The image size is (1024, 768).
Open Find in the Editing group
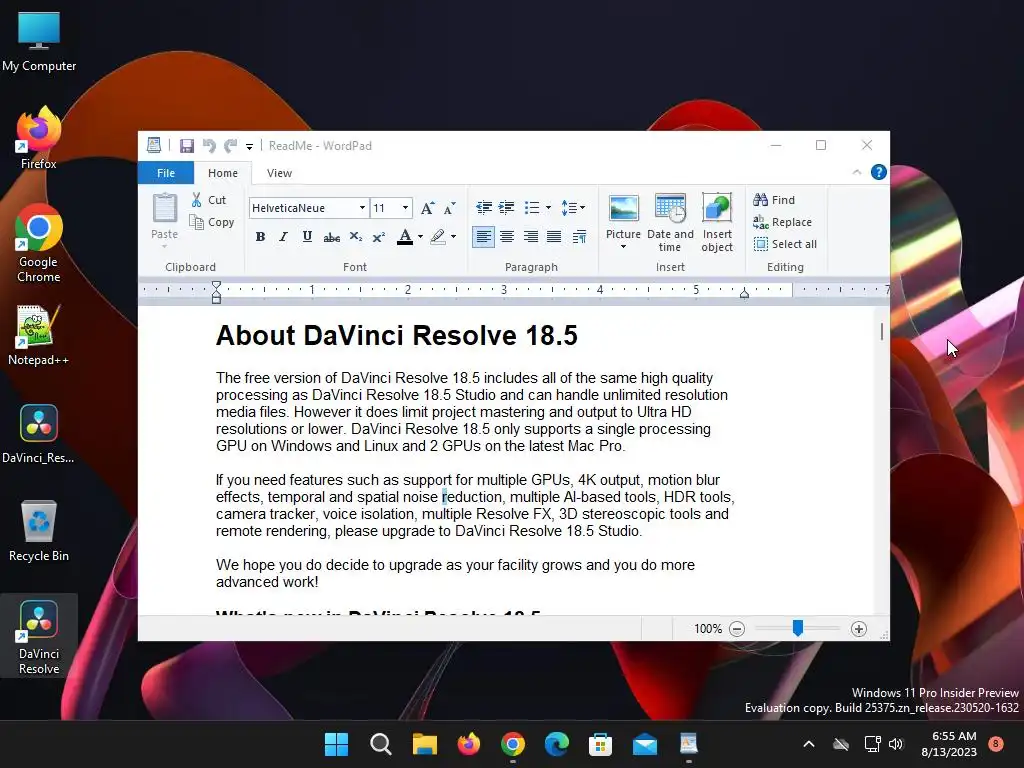(x=774, y=200)
